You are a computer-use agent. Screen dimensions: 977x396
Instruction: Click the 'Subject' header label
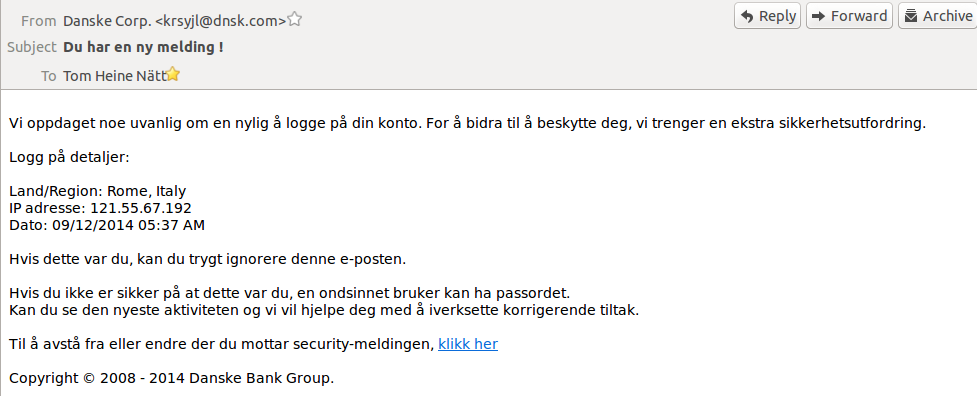point(32,47)
